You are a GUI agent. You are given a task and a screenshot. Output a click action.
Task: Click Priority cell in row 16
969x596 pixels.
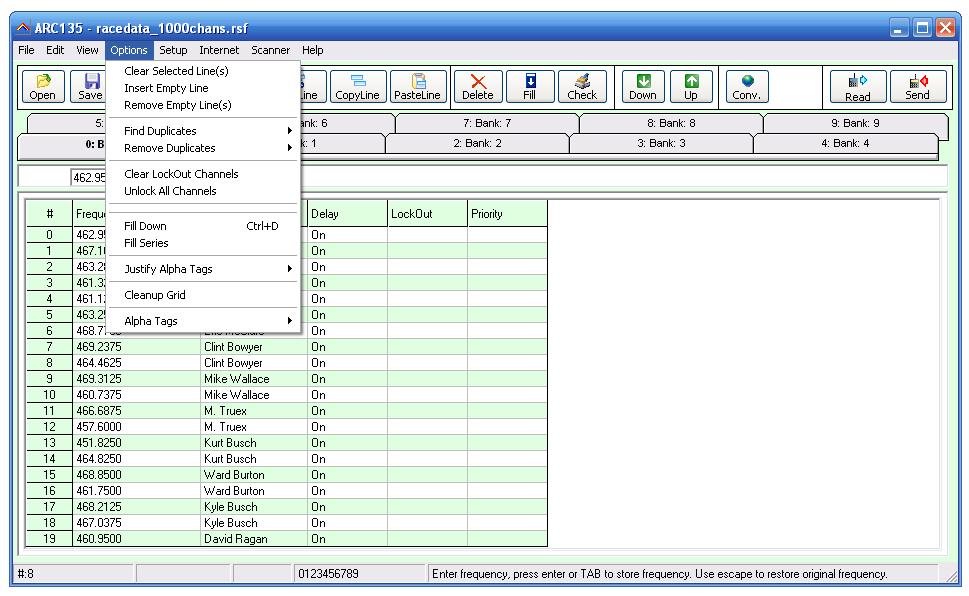coord(507,492)
